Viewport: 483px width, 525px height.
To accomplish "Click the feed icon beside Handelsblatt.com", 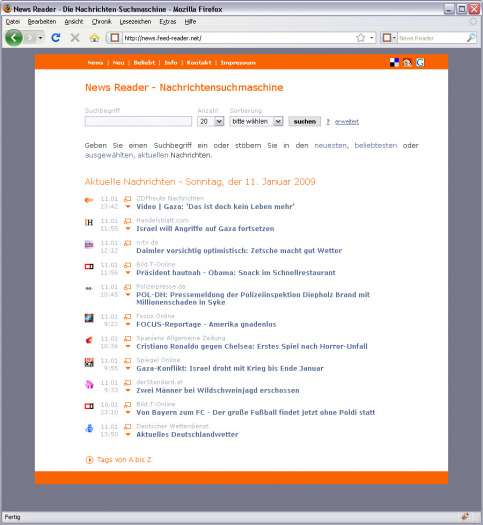I will coord(128,221).
